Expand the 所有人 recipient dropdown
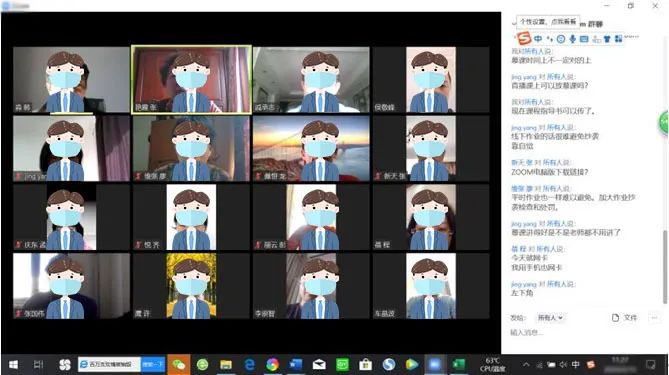Viewport: 669px width, 375px height. (550, 317)
